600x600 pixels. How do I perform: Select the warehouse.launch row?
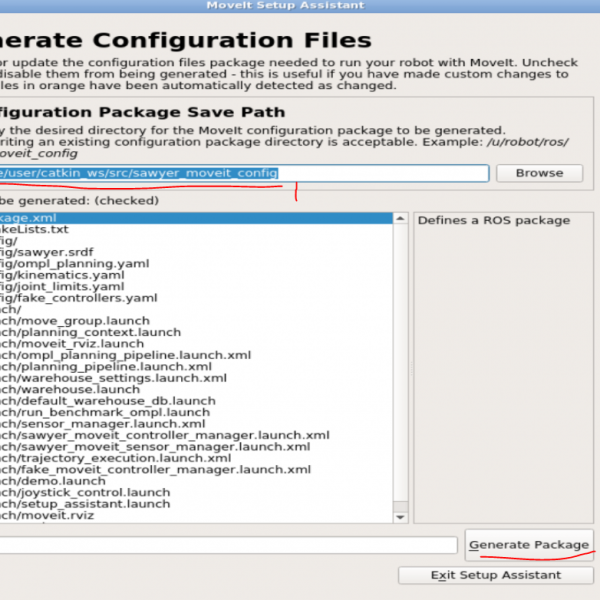[x=196, y=390]
